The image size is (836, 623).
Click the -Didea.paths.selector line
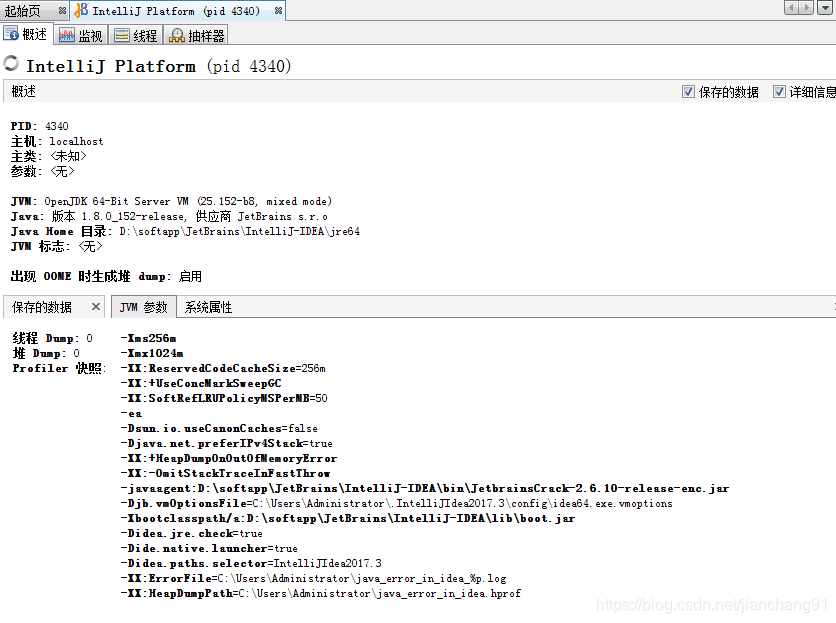251,563
